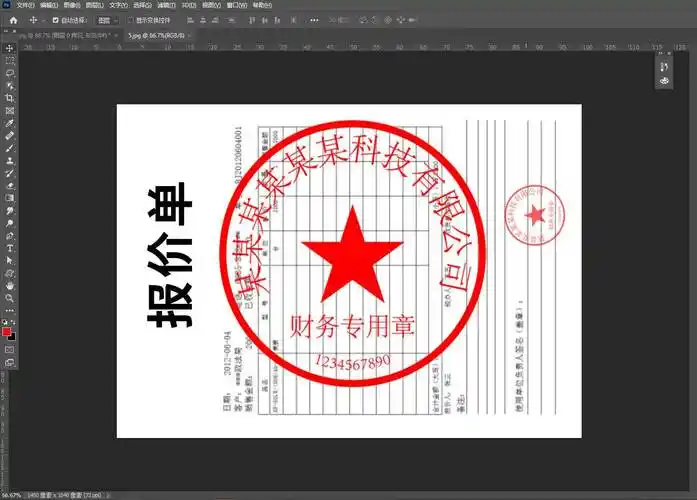Open the 3D(D) menu
697x500 pixels.
(x=189, y=5)
